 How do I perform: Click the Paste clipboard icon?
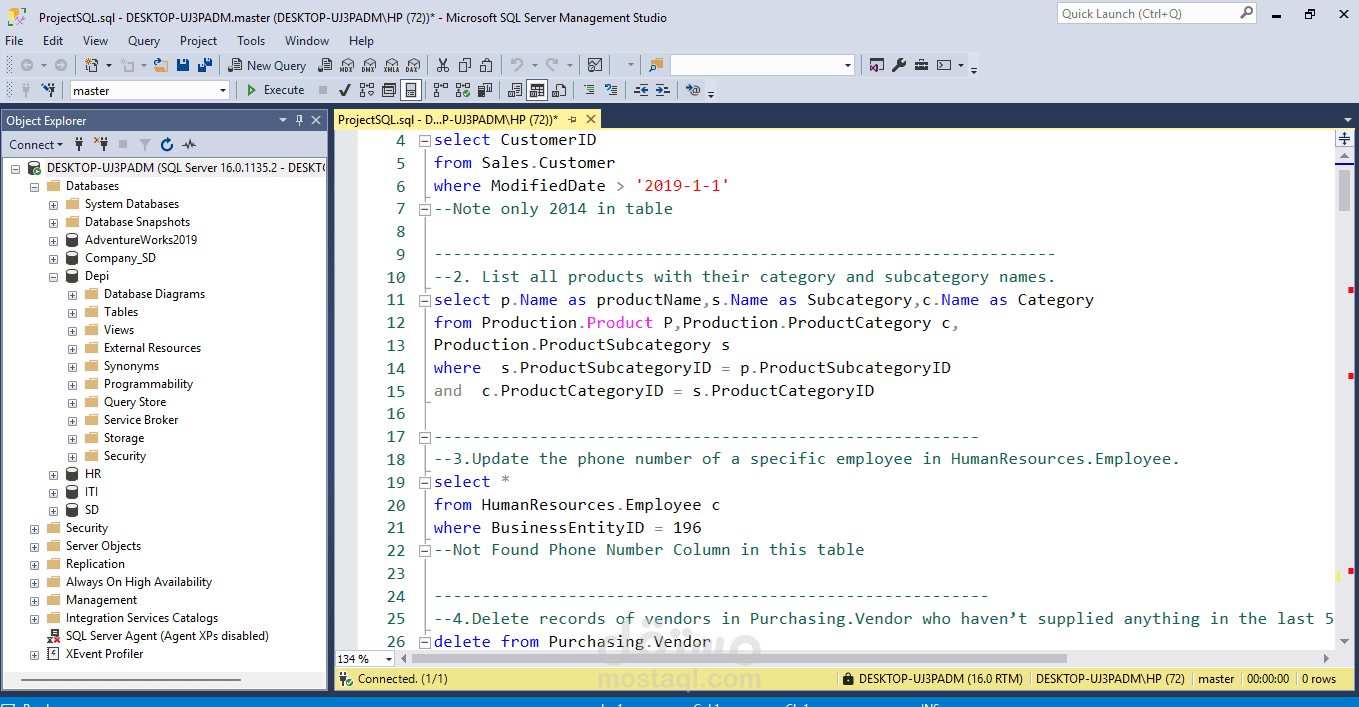pyautogui.click(x=487, y=65)
